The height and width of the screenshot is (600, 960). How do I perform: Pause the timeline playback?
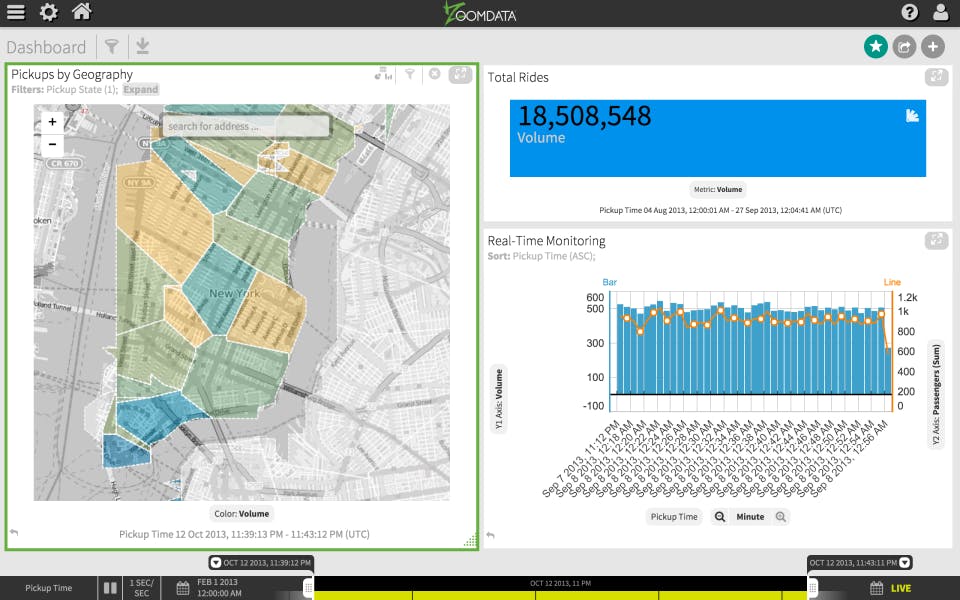[x=111, y=588]
